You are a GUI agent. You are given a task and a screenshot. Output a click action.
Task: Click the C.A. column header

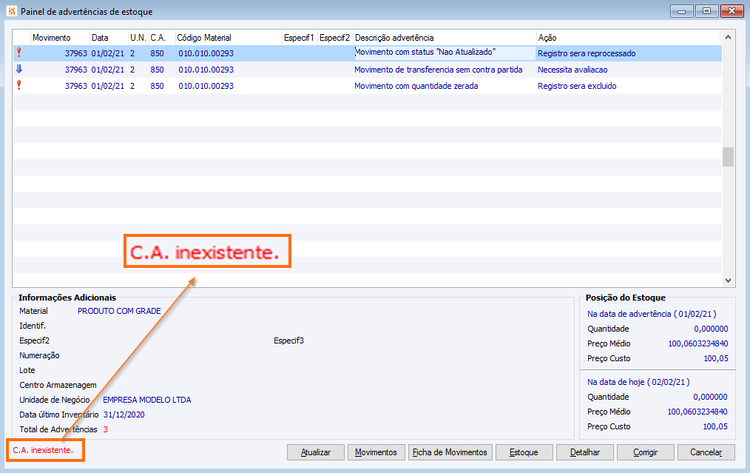[x=161, y=38]
